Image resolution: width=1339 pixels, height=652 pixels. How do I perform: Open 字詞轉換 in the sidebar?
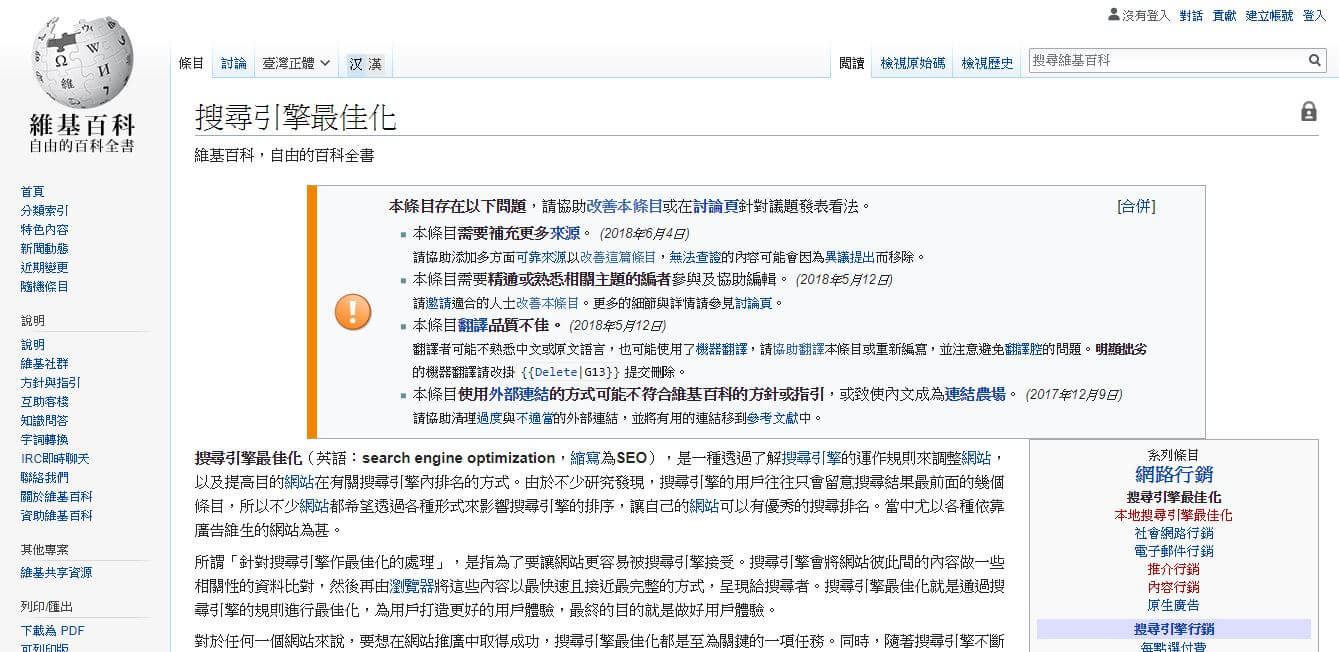[x=44, y=439]
